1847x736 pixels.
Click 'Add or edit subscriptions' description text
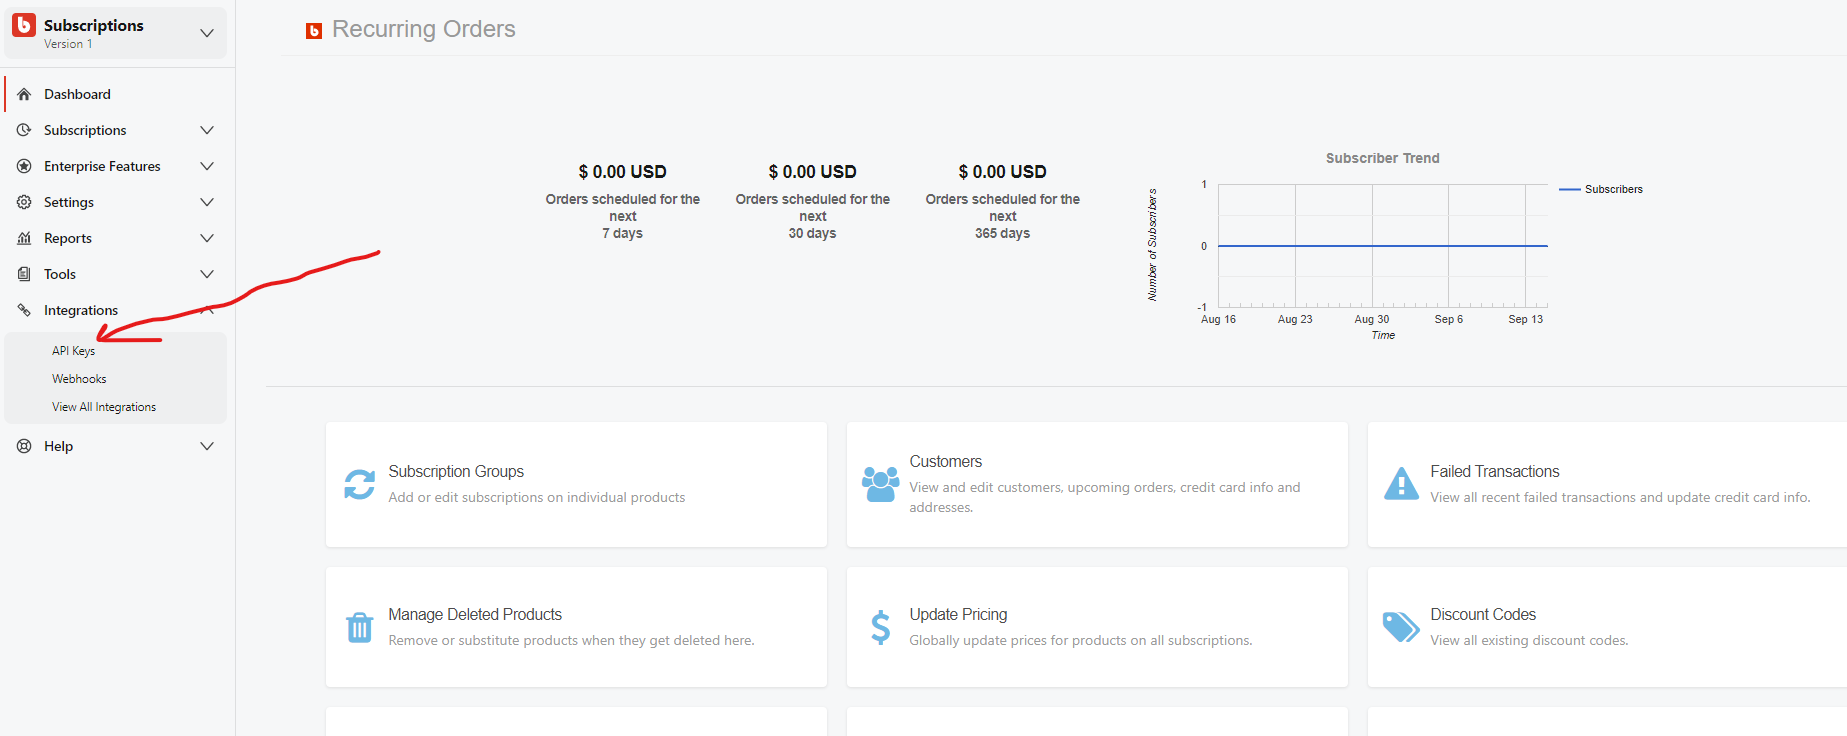(x=537, y=497)
